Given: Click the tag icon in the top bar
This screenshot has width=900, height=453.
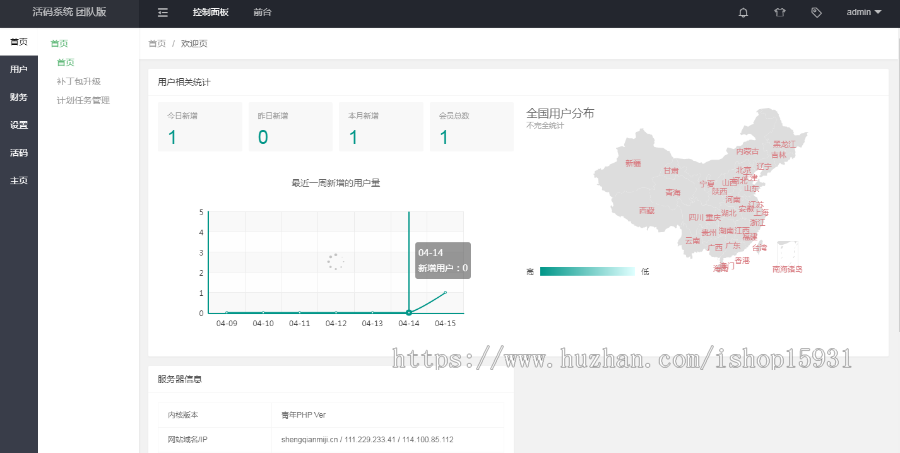Looking at the screenshot, I should pyautogui.click(x=816, y=12).
